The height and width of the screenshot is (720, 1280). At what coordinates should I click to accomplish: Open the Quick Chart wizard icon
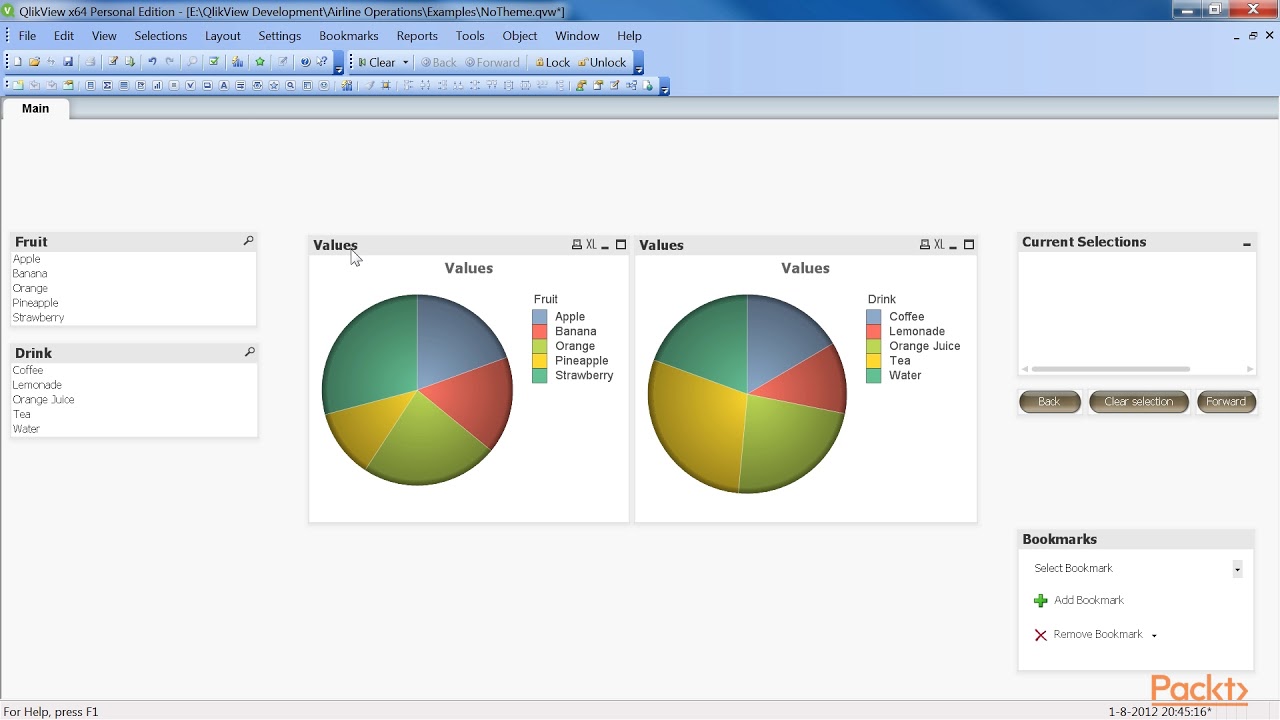point(237,62)
